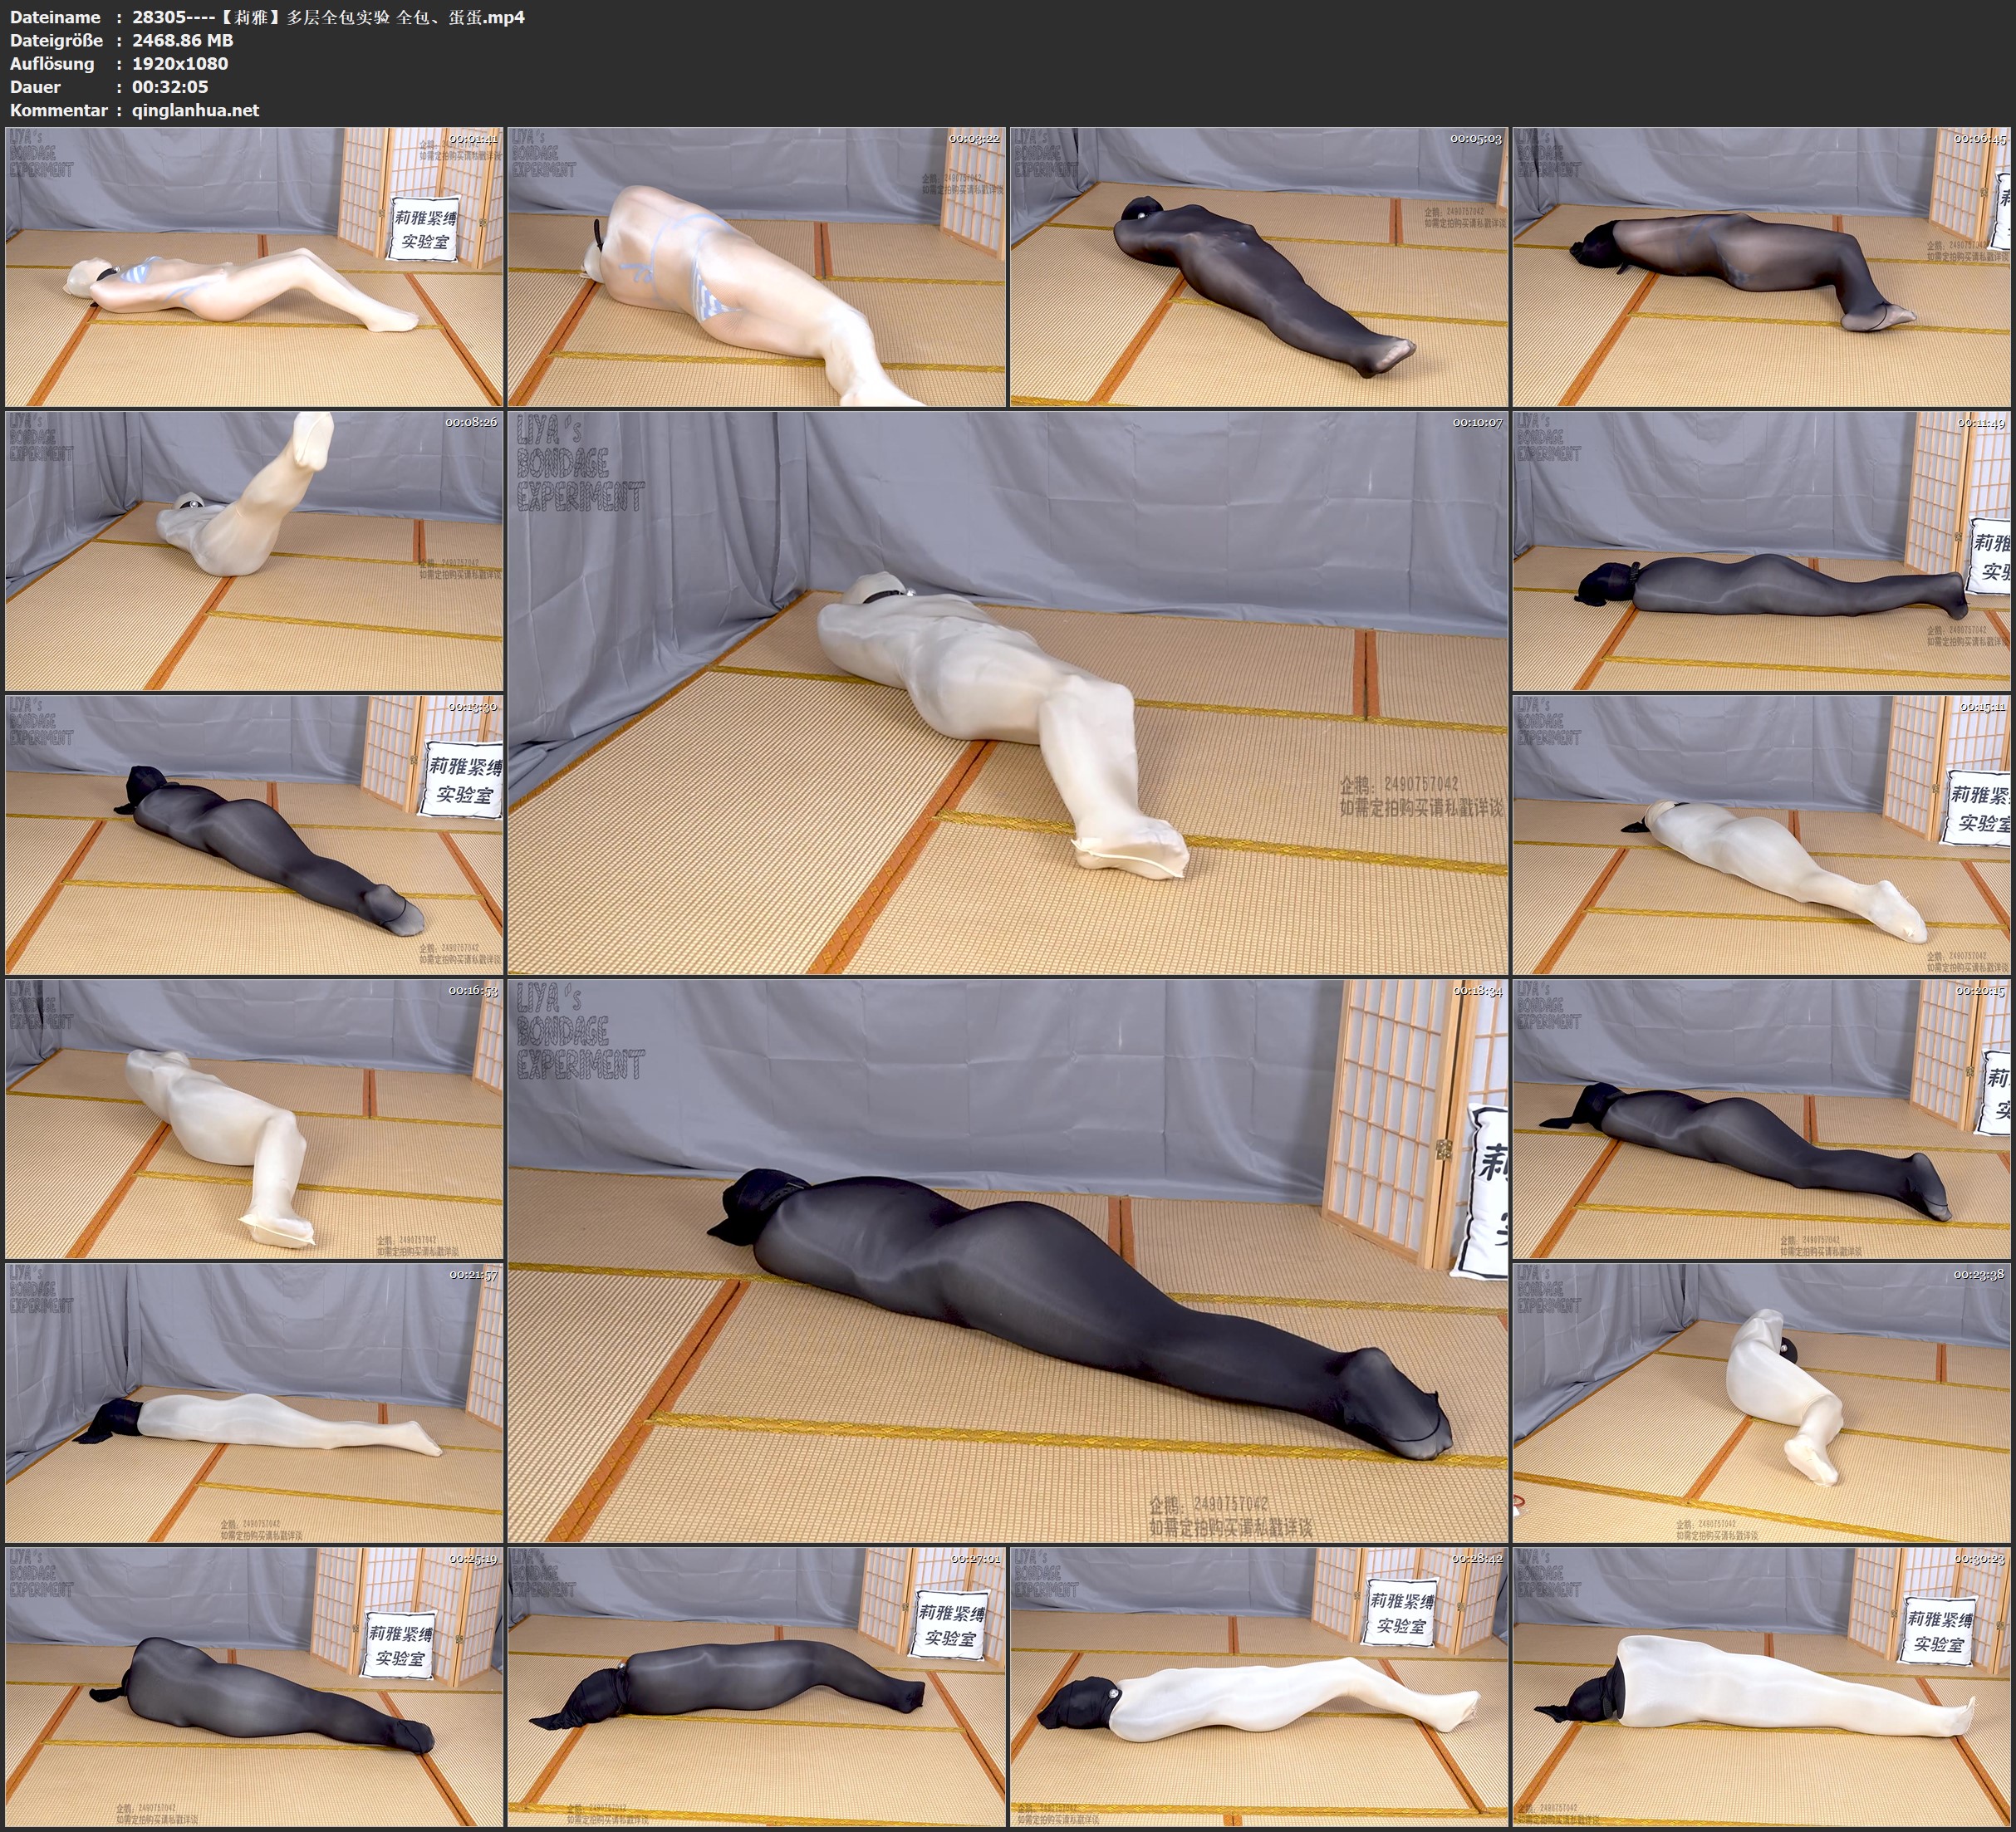Open the thumbnail timestamped 00:23:38

(1762, 1402)
